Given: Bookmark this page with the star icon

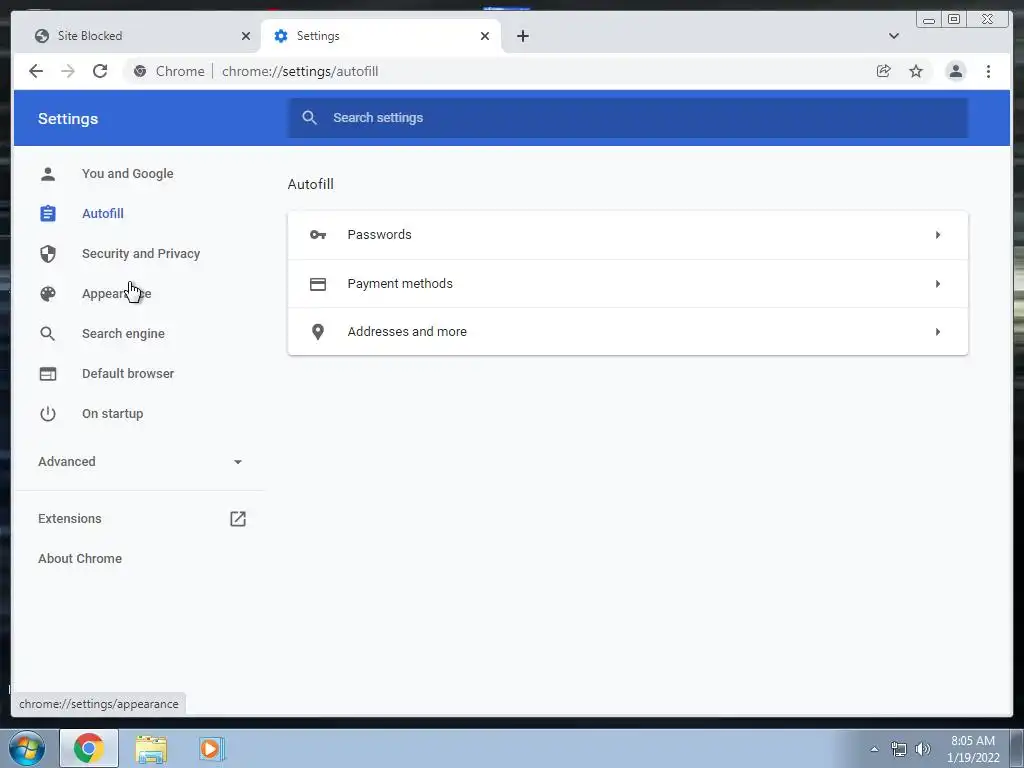Looking at the screenshot, I should click(x=916, y=71).
